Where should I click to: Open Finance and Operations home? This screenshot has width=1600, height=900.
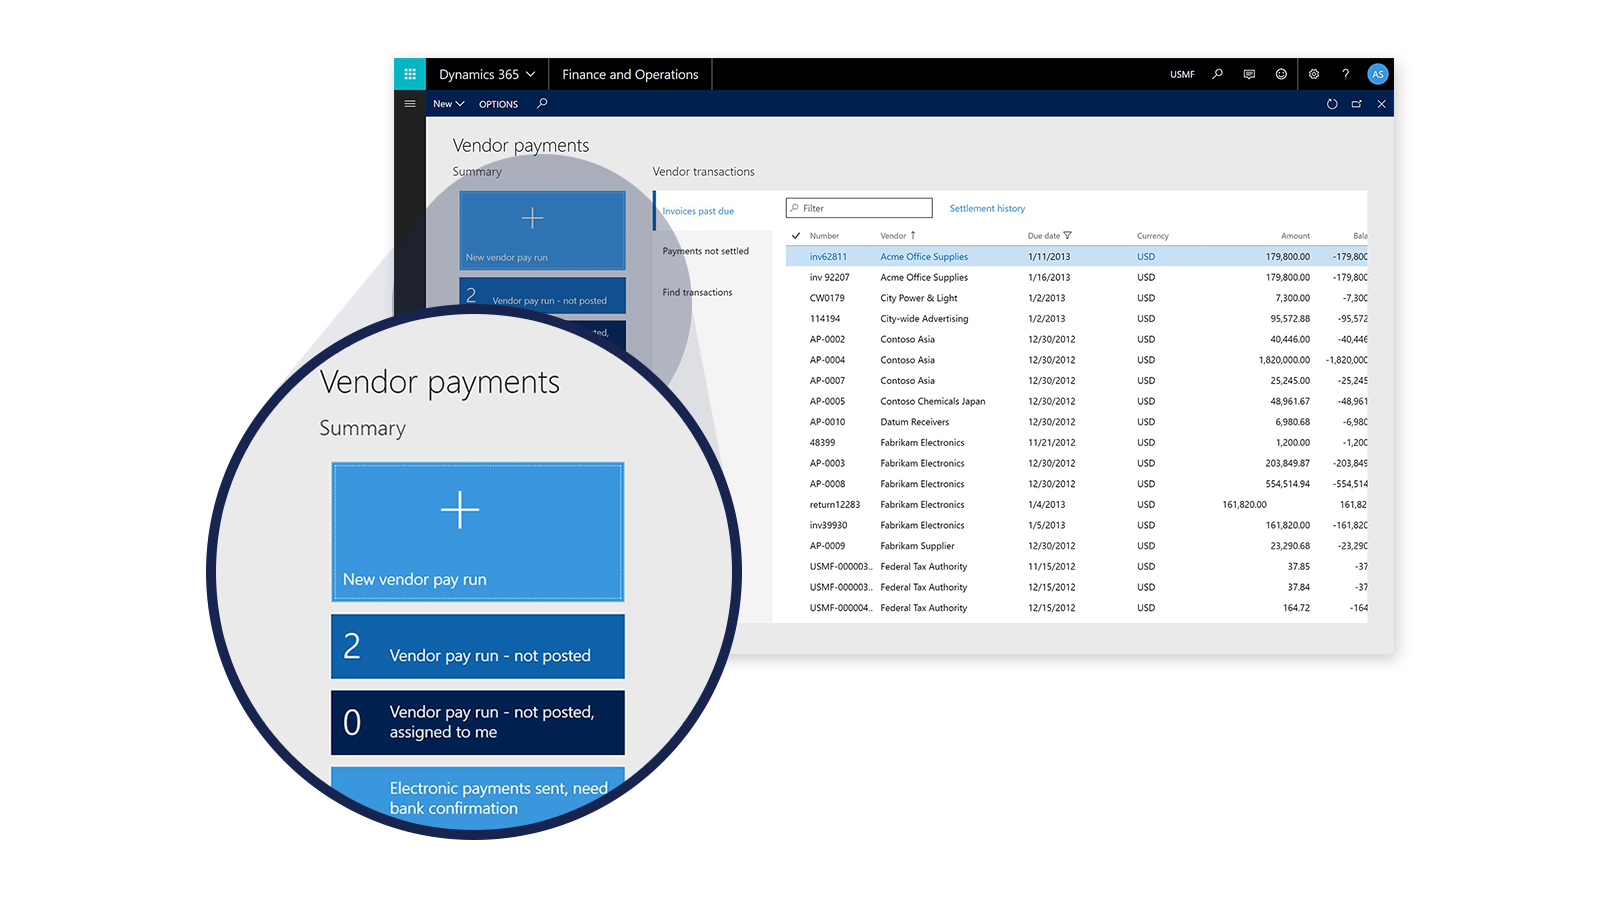click(630, 74)
